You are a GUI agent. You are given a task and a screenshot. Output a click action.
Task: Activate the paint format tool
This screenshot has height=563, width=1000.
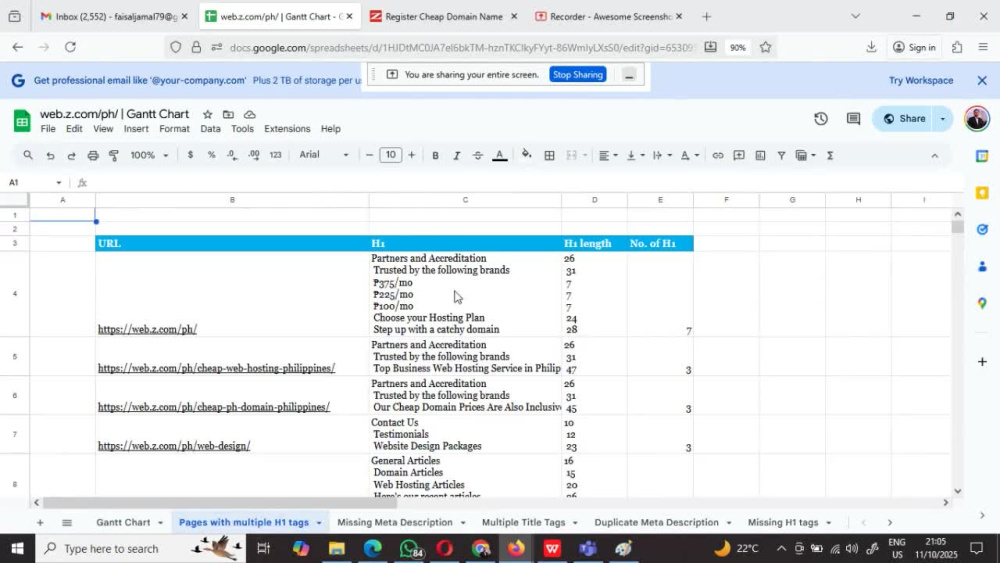pos(114,155)
